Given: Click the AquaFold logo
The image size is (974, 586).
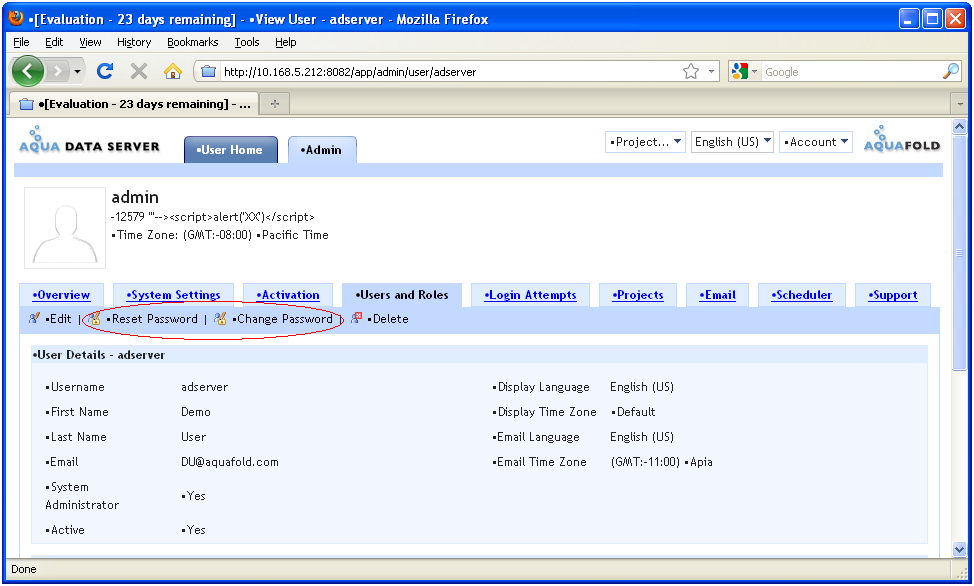Looking at the screenshot, I should (x=901, y=140).
